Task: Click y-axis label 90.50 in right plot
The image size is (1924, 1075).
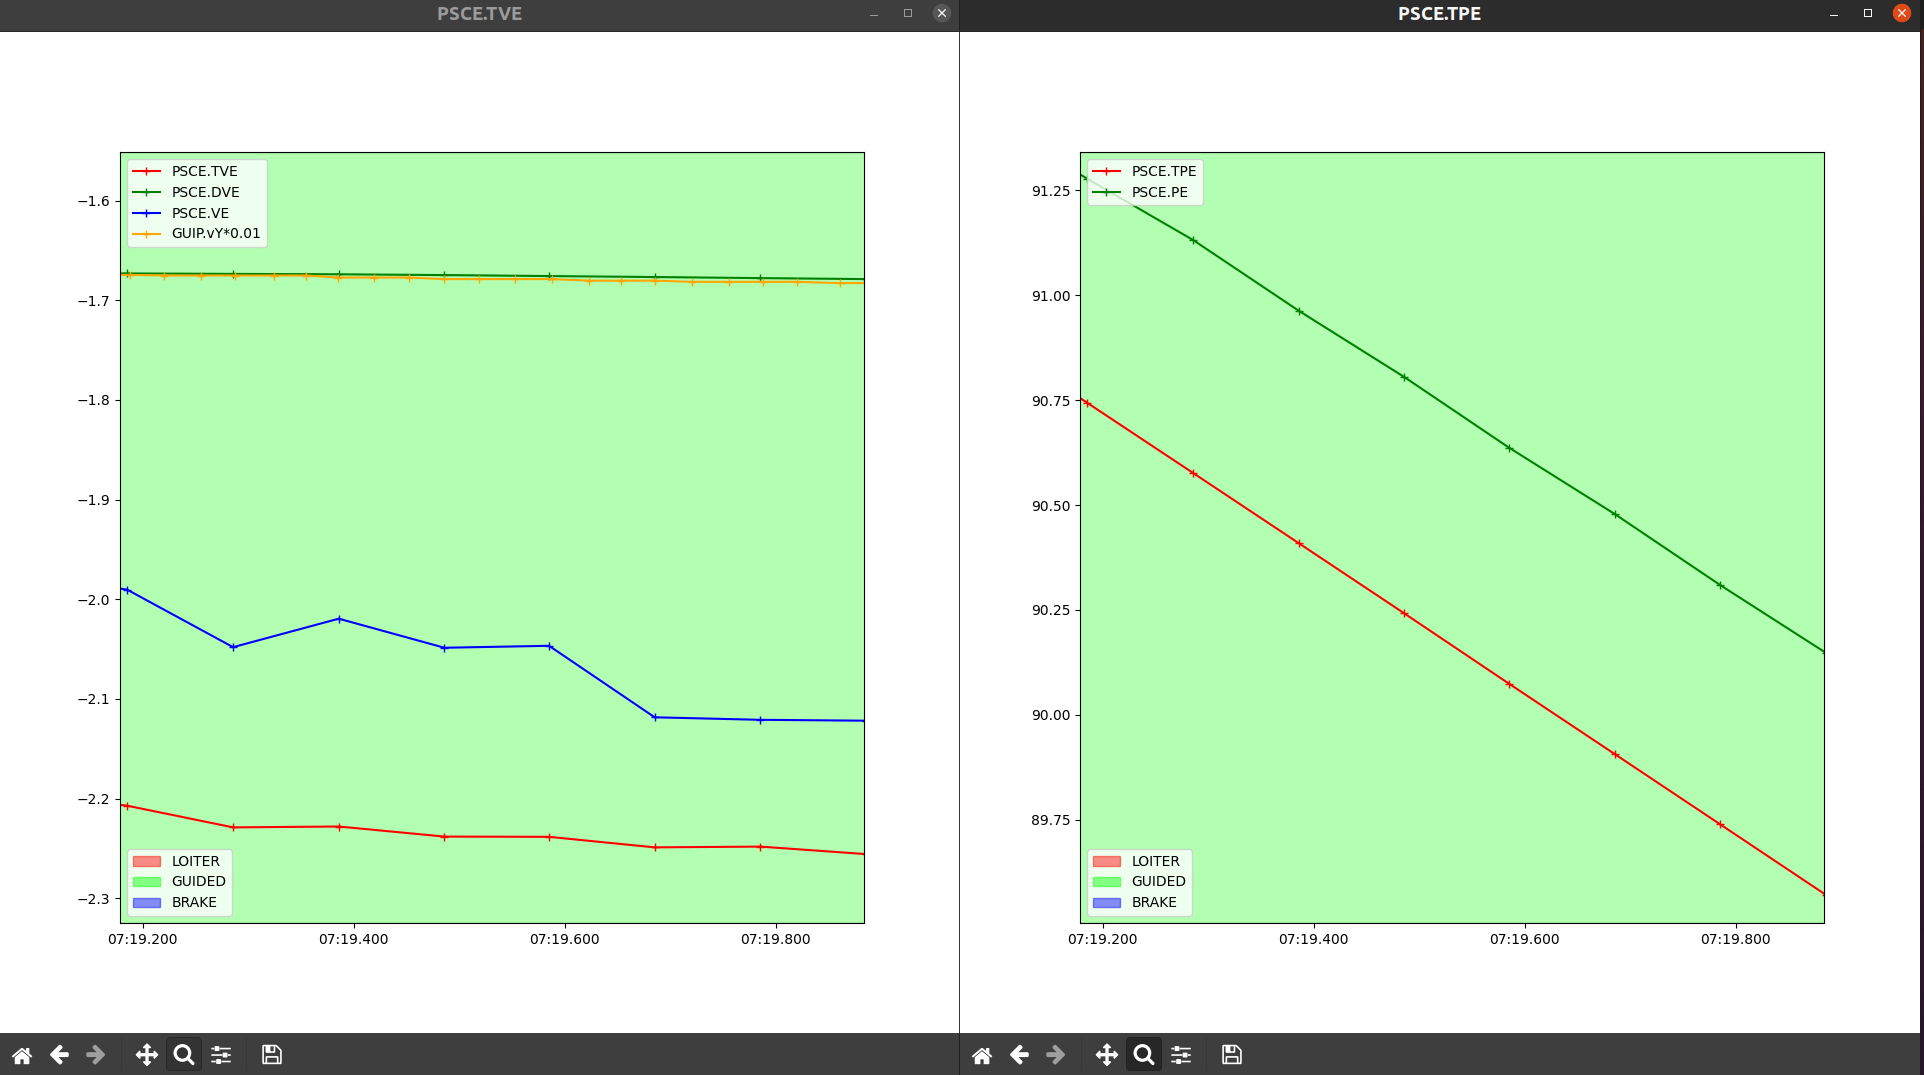Action: 1051,506
